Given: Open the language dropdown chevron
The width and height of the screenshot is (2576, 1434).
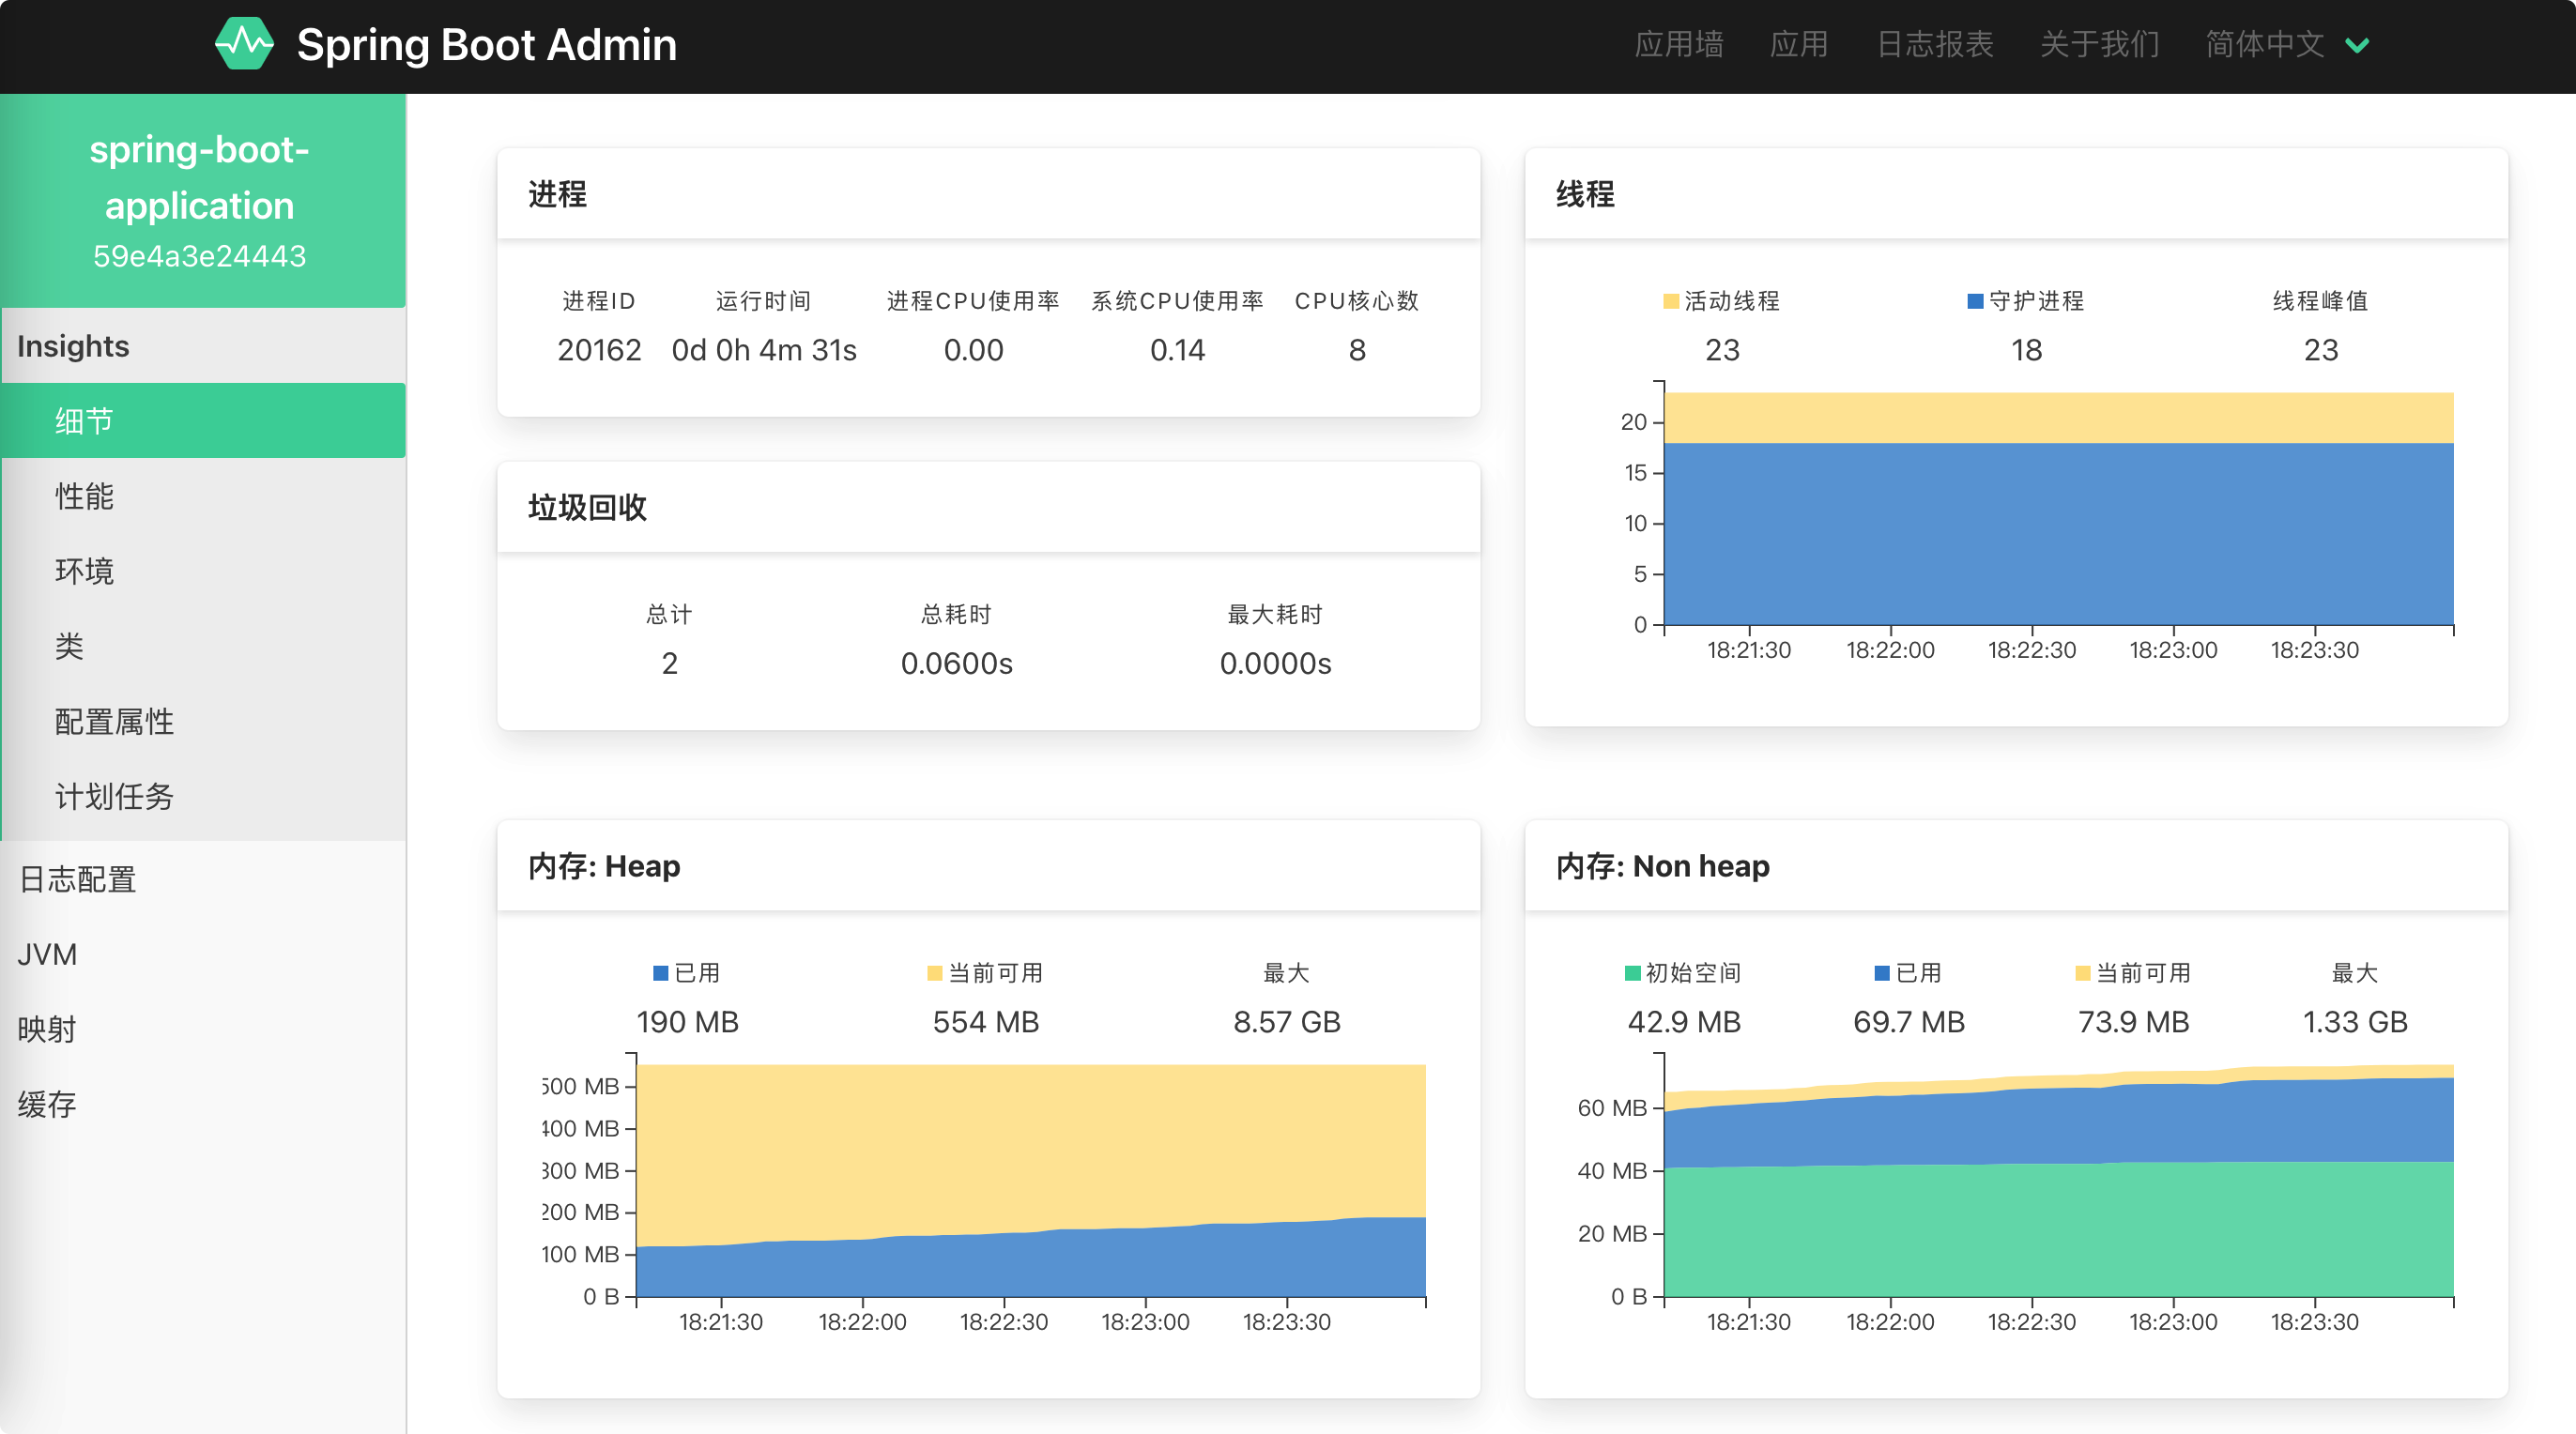Looking at the screenshot, I should pos(2357,45).
